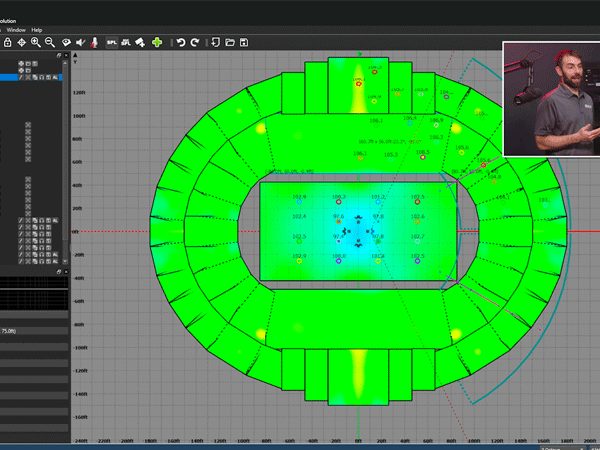Click the microphone with red X icon
The width and height of the screenshot is (600, 450).
pyautogui.click(x=94, y=42)
